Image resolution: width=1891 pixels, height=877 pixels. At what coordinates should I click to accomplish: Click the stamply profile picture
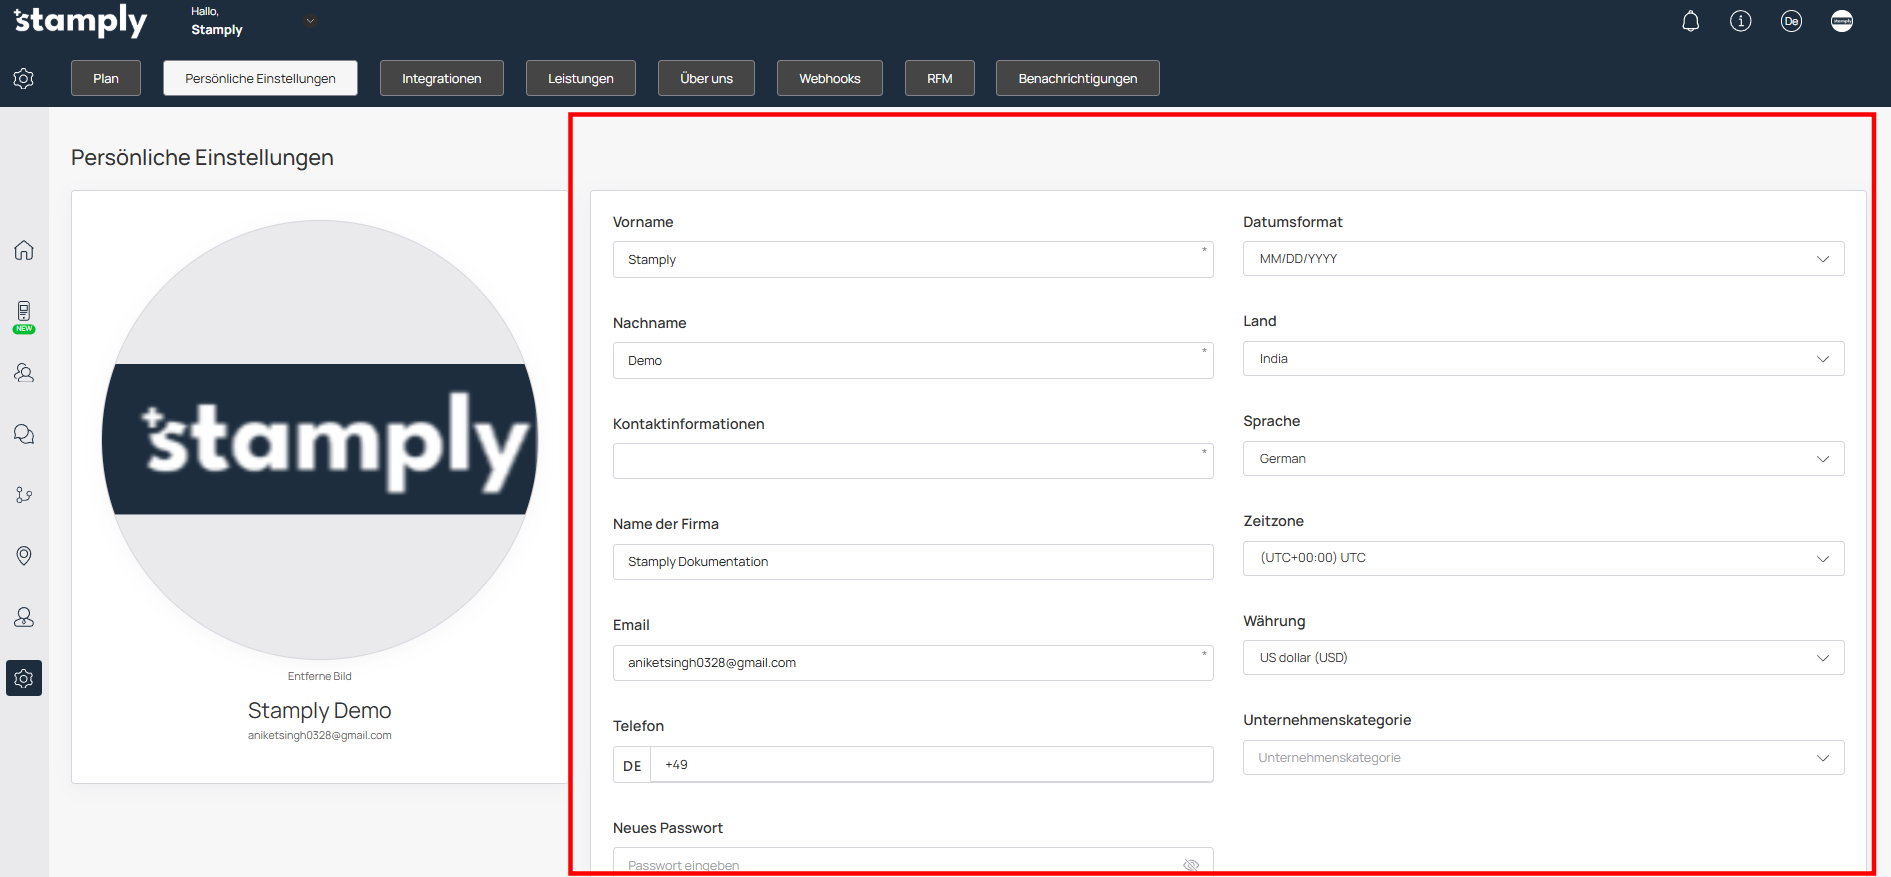tap(319, 440)
